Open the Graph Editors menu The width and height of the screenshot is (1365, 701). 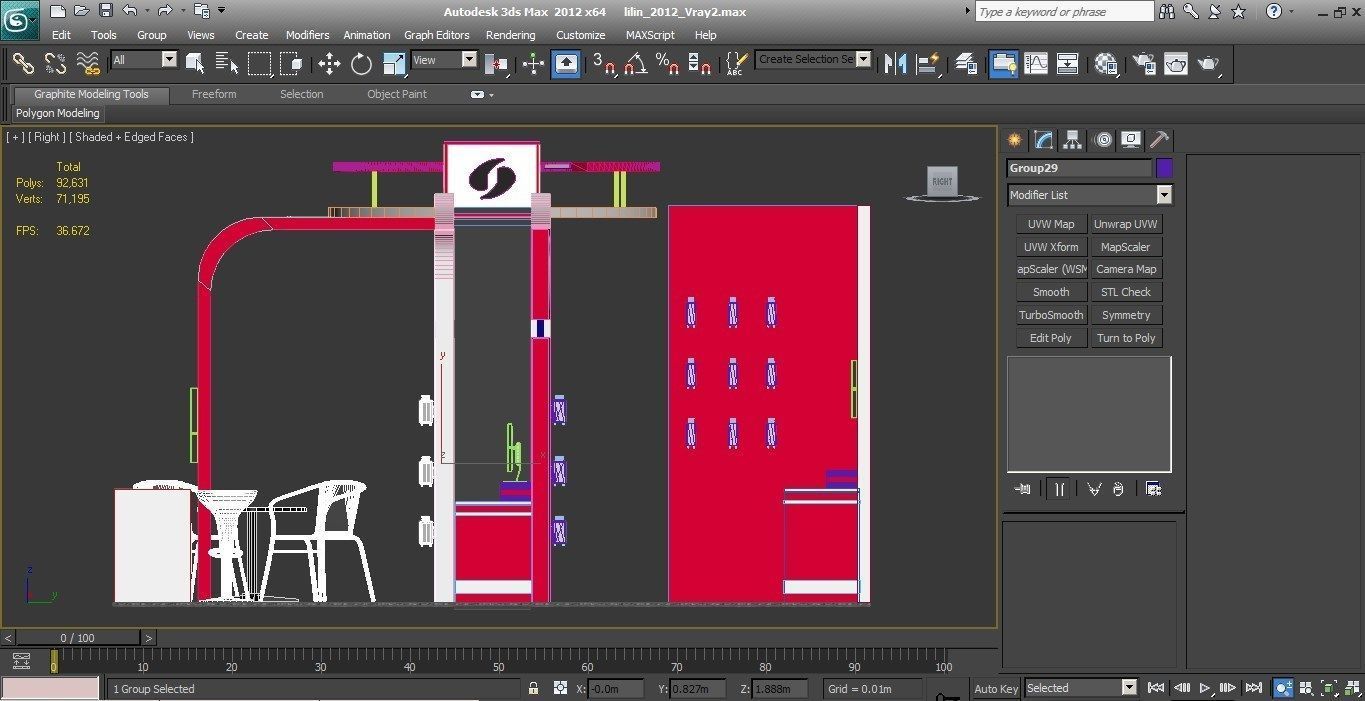437,34
